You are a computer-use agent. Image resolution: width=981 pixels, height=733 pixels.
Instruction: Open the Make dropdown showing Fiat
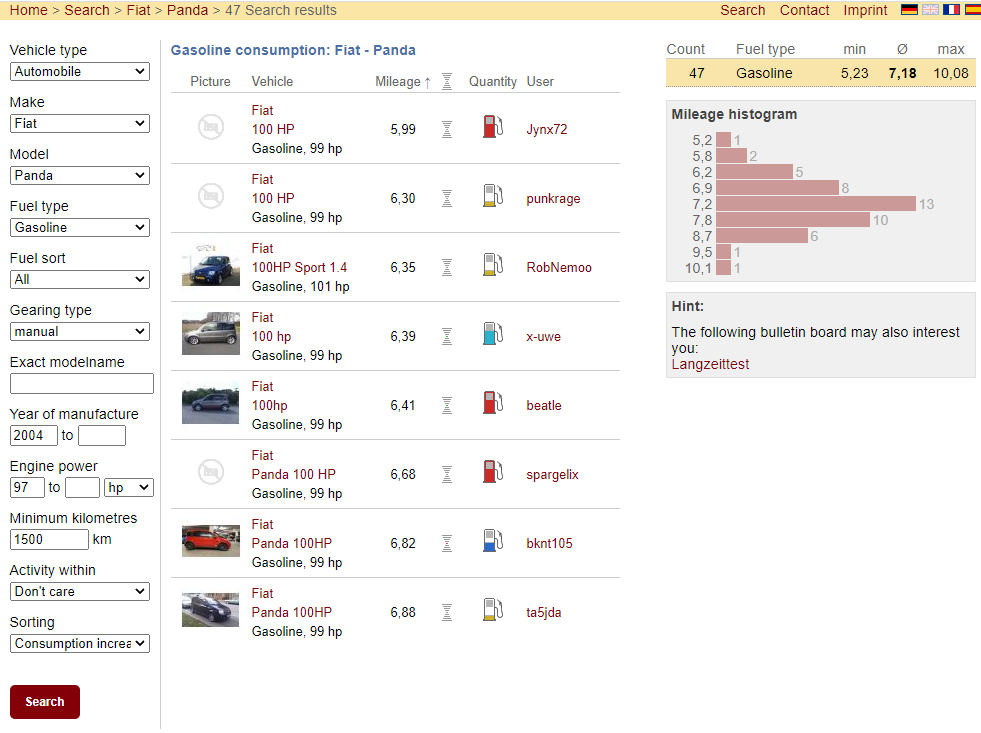tap(79, 123)
